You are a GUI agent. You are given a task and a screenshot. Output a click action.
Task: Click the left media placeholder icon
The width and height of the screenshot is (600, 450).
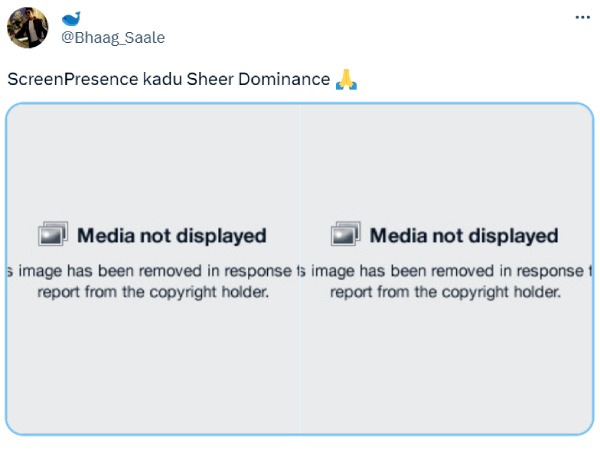click(52, 234)
